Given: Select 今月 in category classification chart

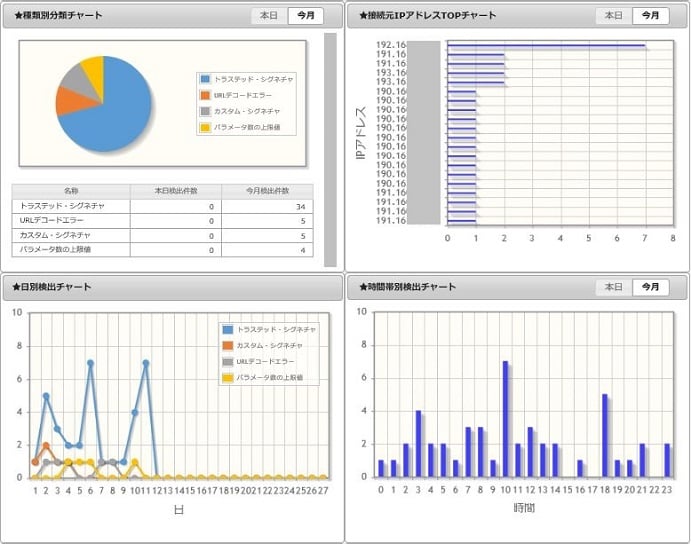Looking at the screenshot, I should click(306, 16).
